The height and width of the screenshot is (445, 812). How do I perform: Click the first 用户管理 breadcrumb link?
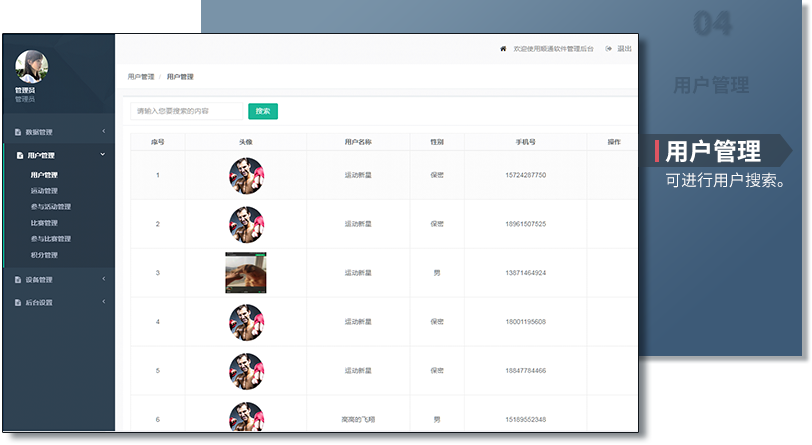(x=141, y=77)
